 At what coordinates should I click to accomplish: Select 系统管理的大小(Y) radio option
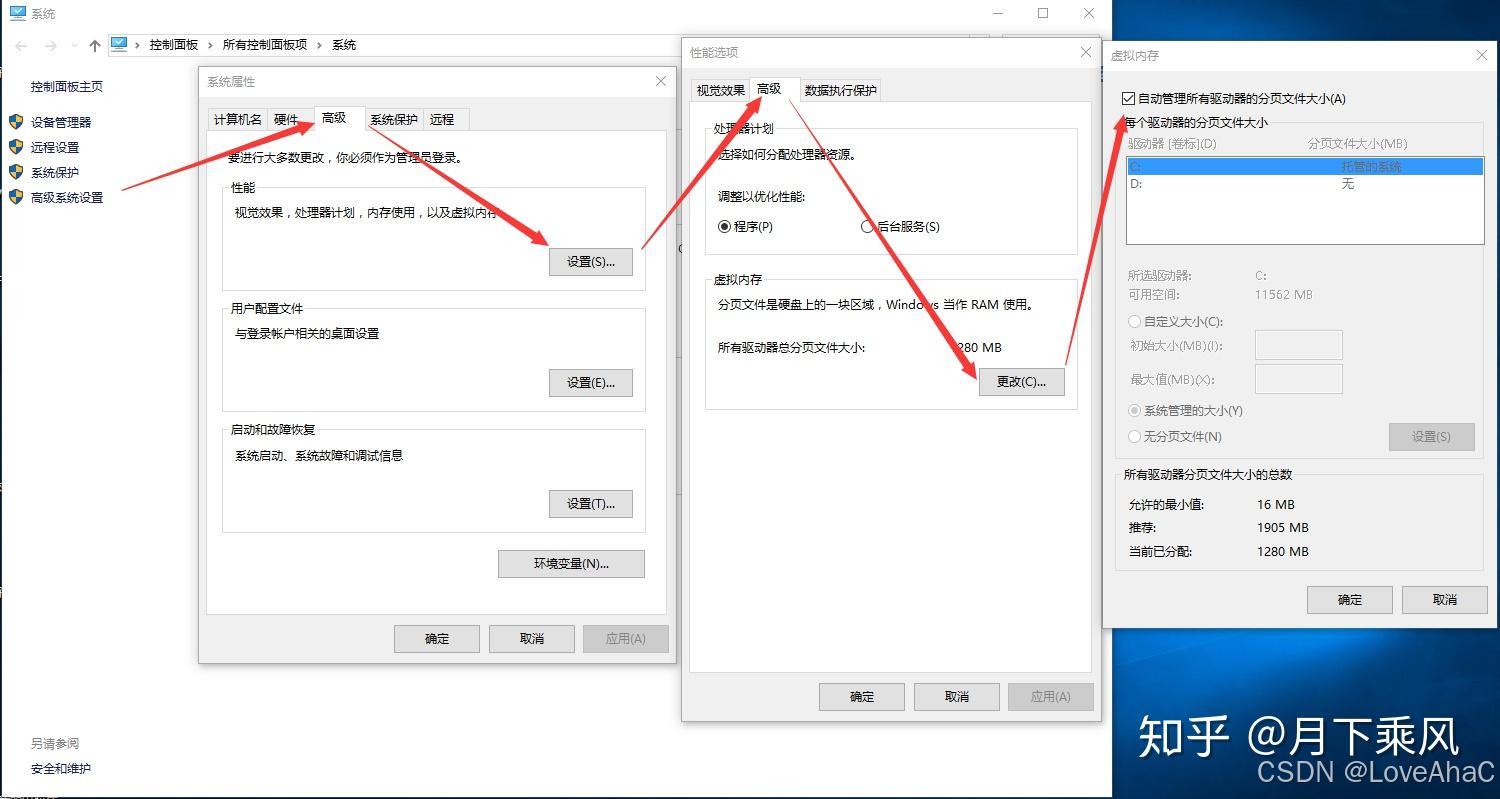(1134, 411)
